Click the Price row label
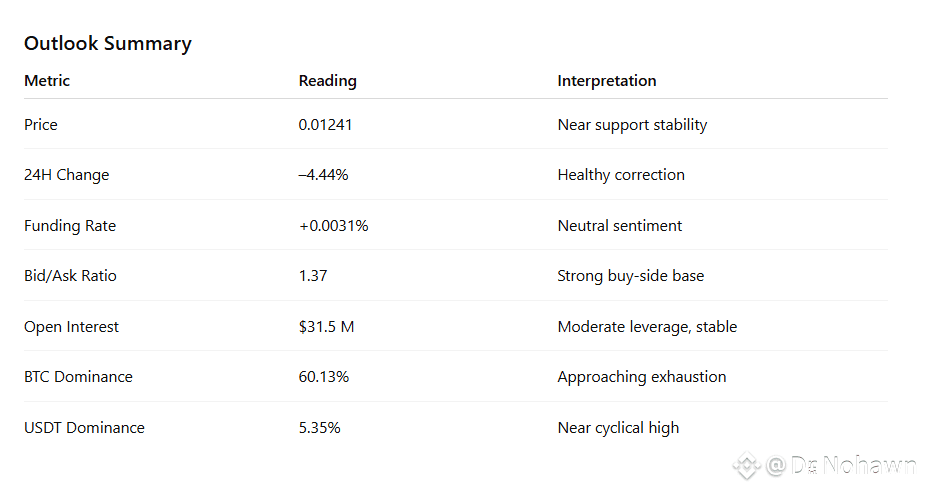Viewport: 925px width, 491px height. pos(41,125)
